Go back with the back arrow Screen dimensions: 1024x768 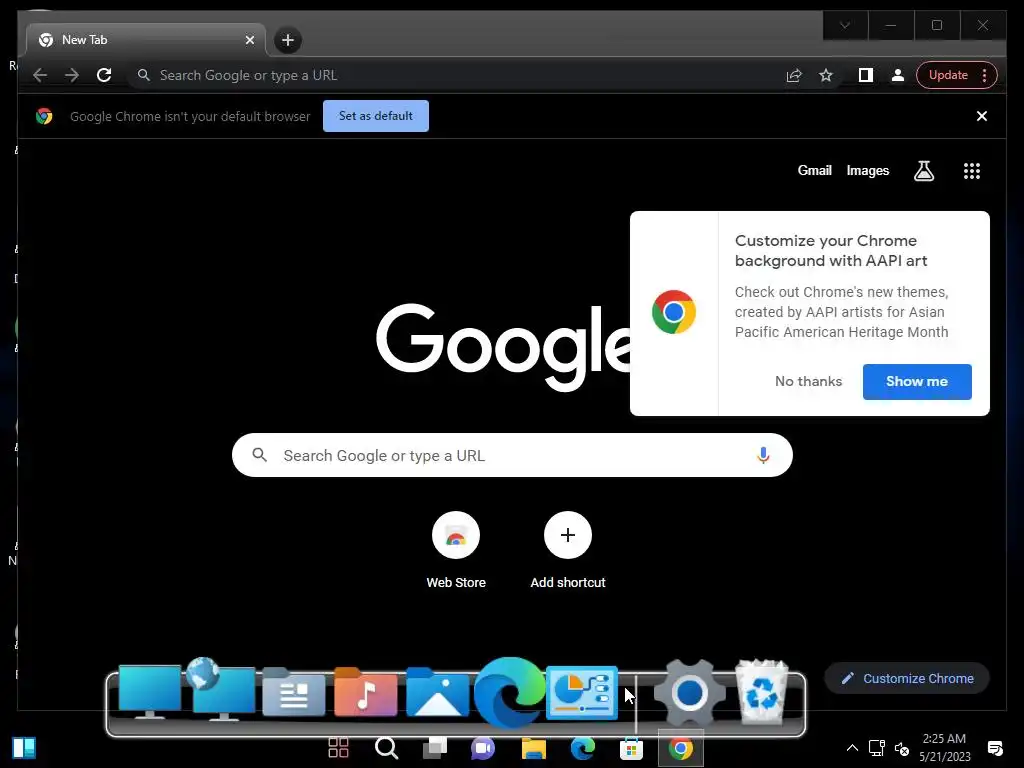[40, 75]
